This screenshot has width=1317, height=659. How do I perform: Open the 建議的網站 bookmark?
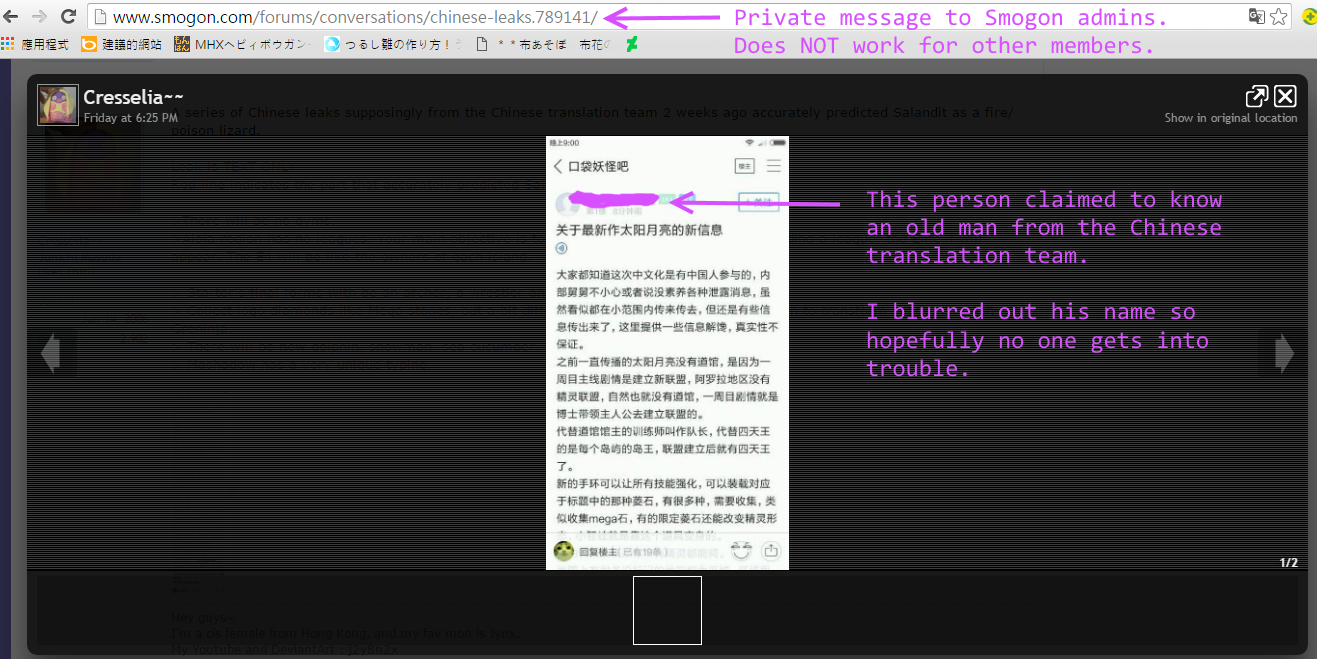tap(121, 44)
